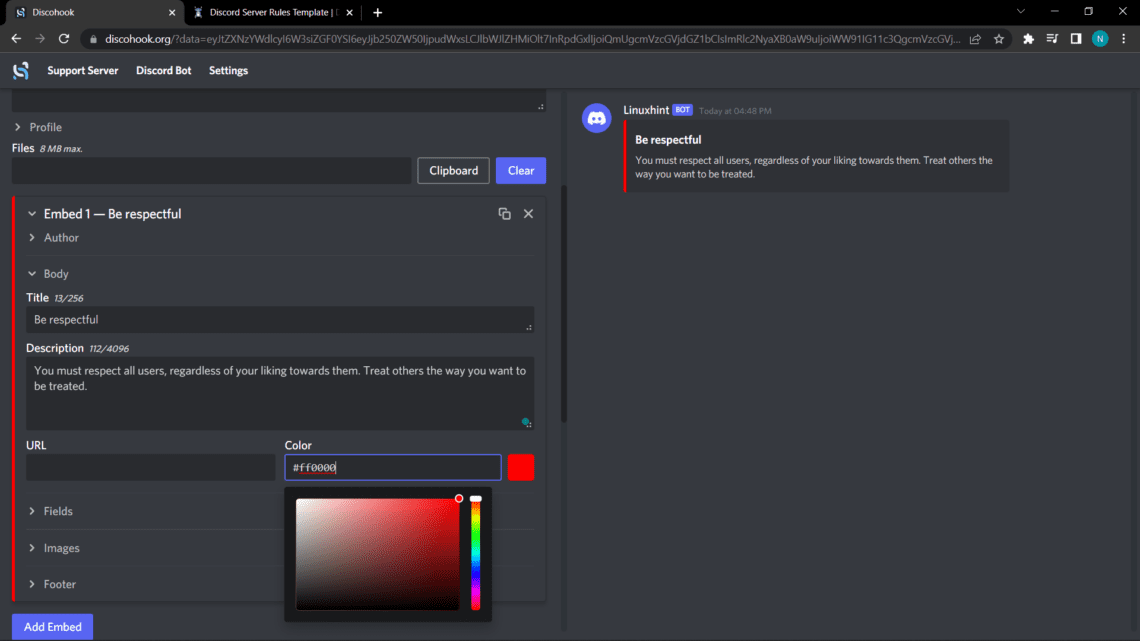Expand the Author section
This screenshot has height=641, width=1140.
53,238
